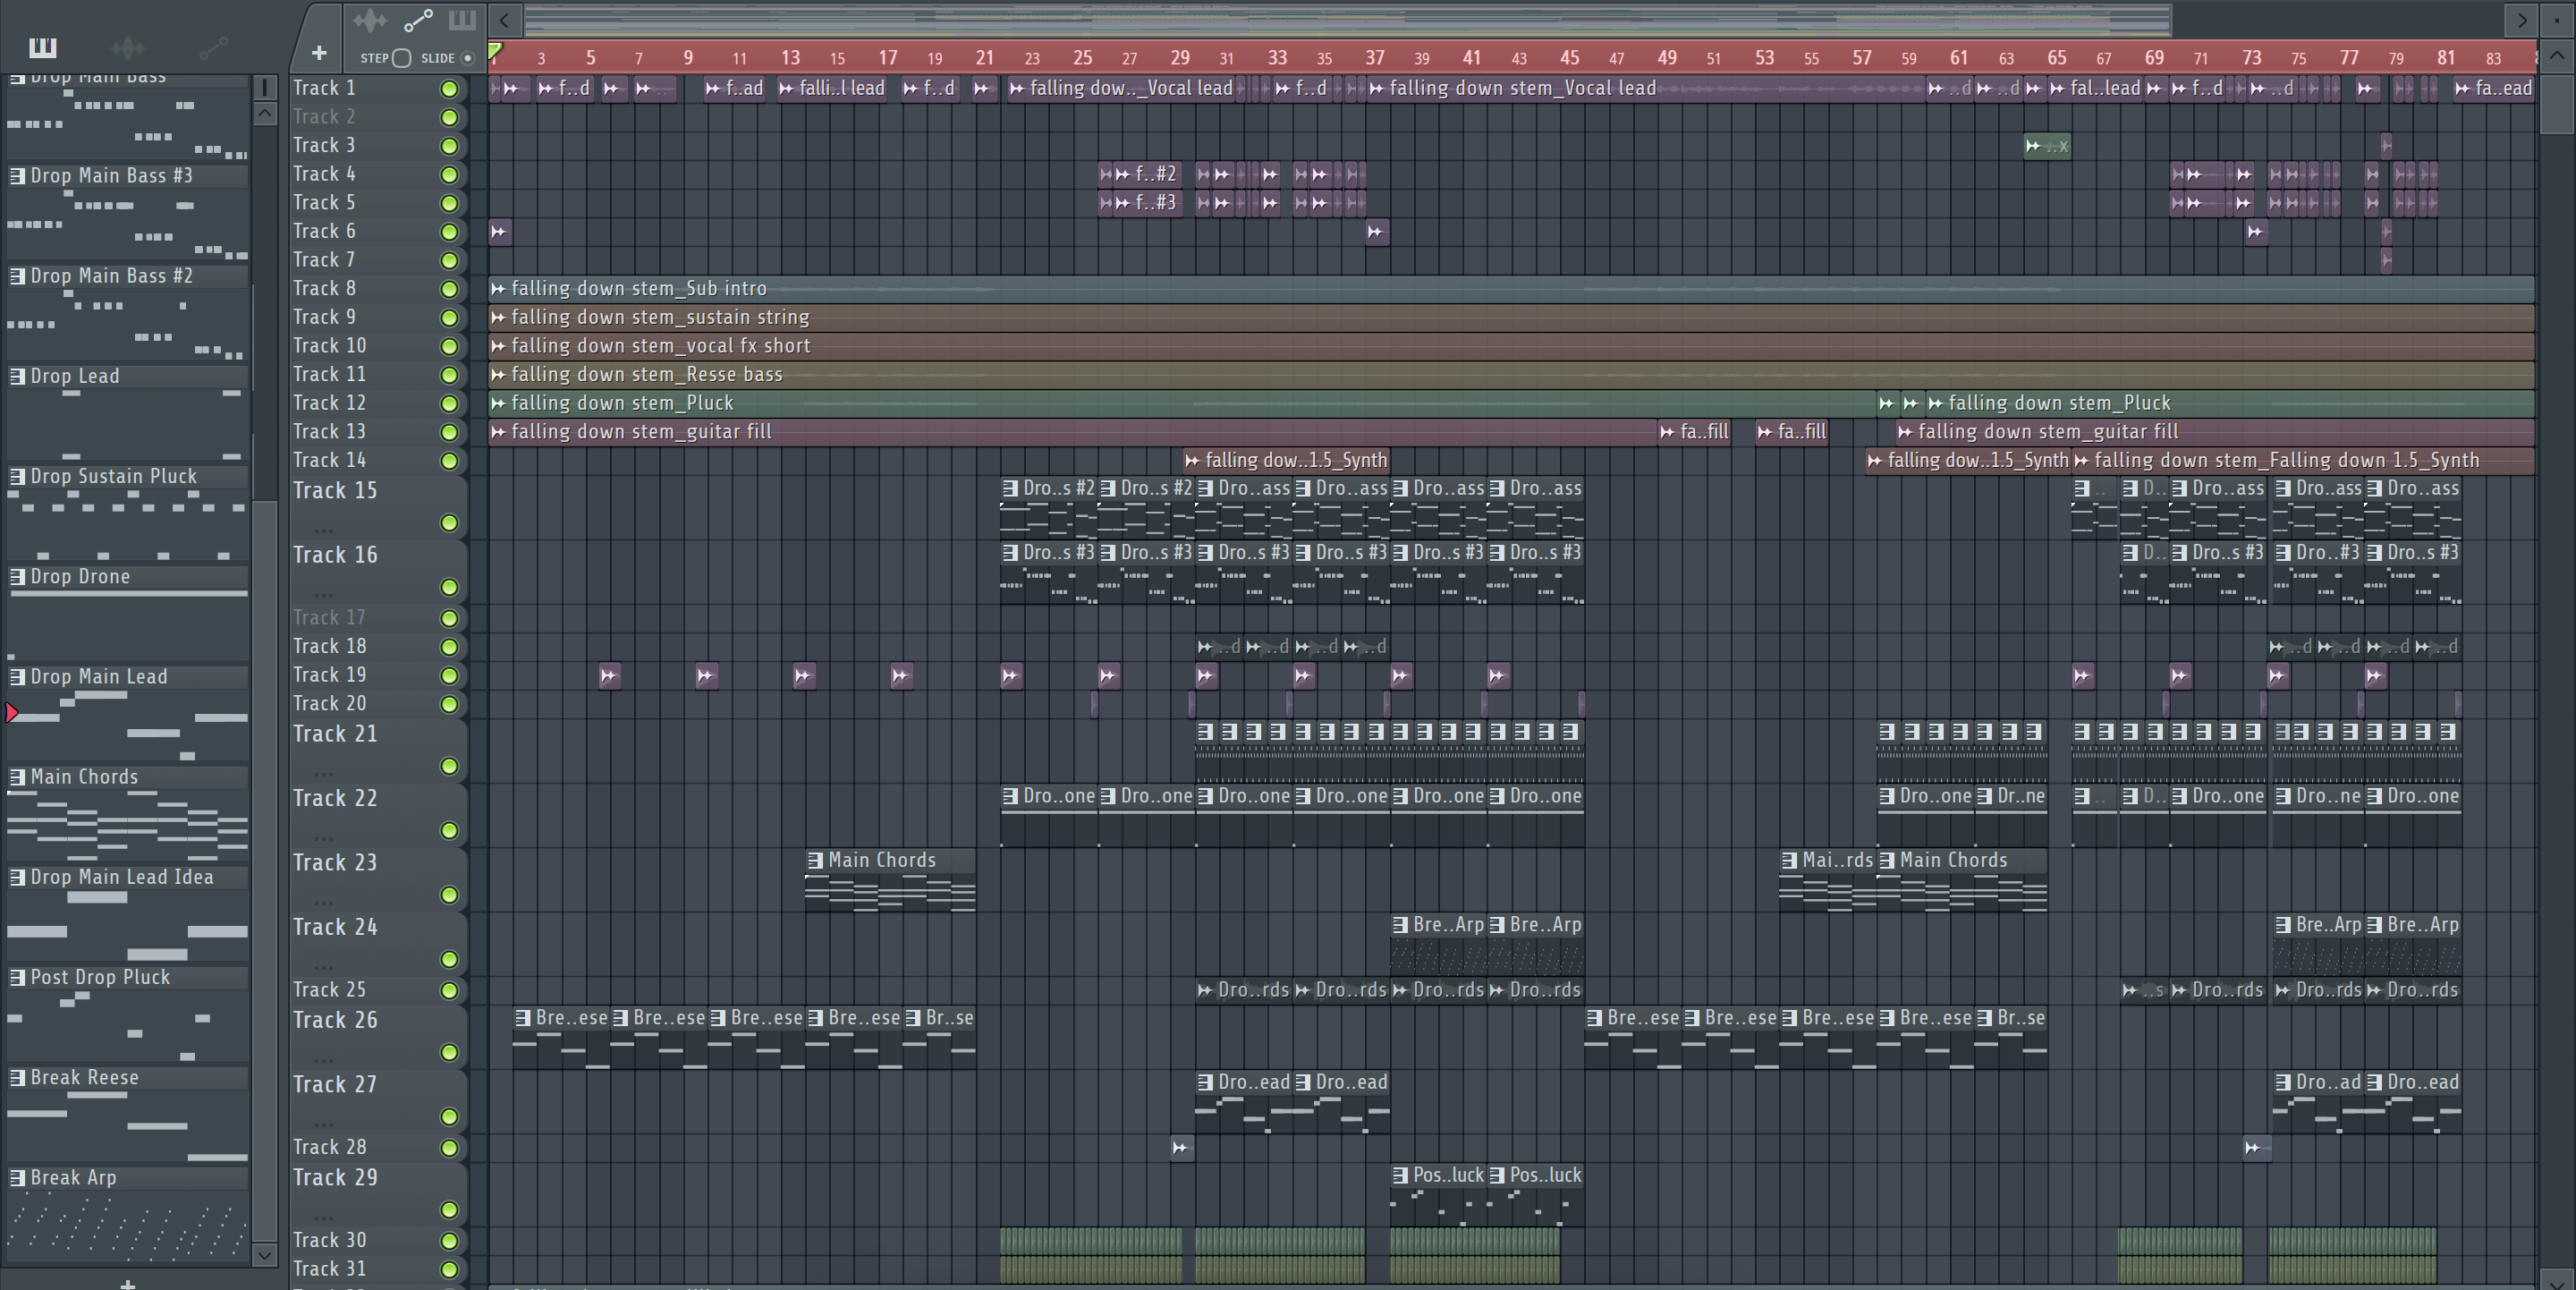Click the audio clip icon on Track 28 near bar 29
This screenshot has width=2576, height=1290.
(x=1180, y=1148)
